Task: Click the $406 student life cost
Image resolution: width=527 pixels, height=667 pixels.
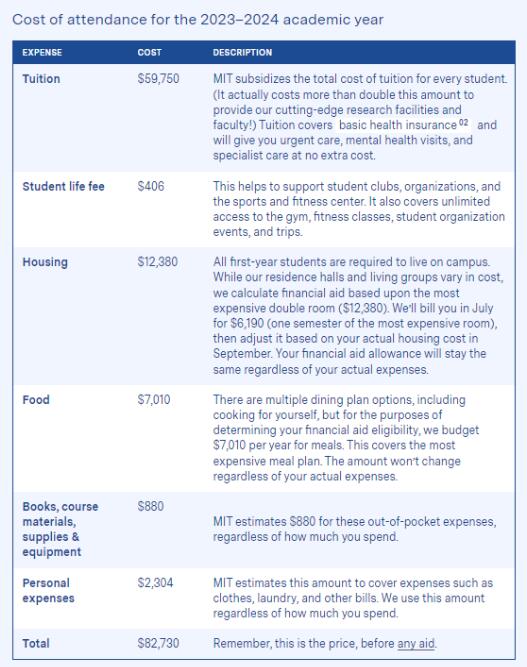Action: (151, 187)
